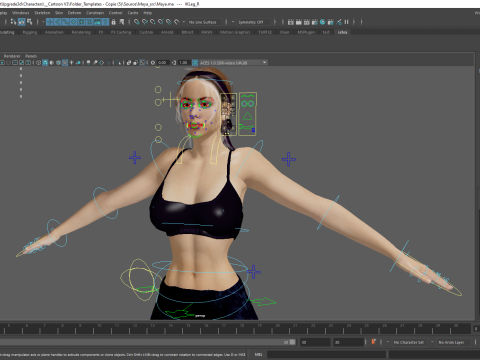
Task: Enable the Snap to grids magnet icon
Action: [137, 22]
